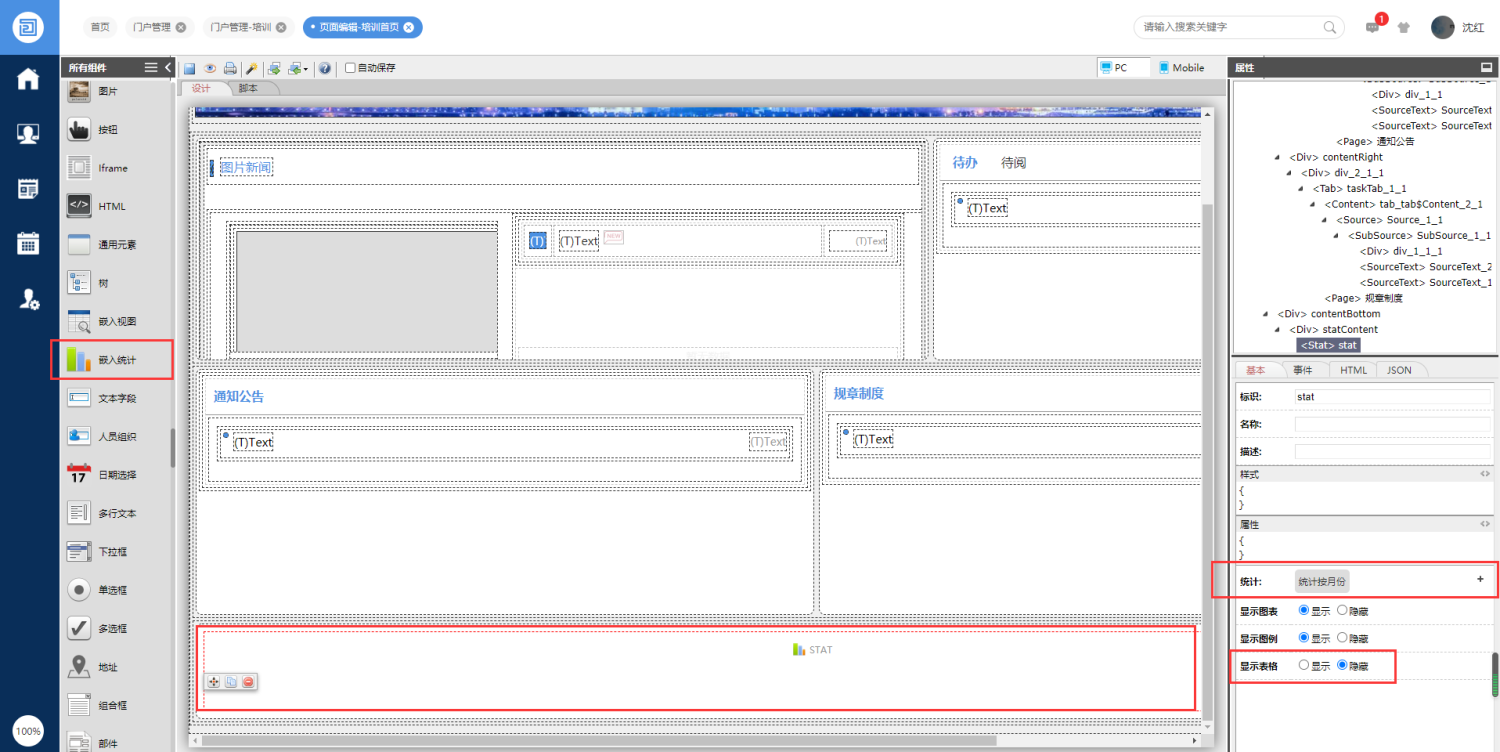1500x752 pixels.
Task: Switch to Mobile view mode
Action: point(1181,67)
